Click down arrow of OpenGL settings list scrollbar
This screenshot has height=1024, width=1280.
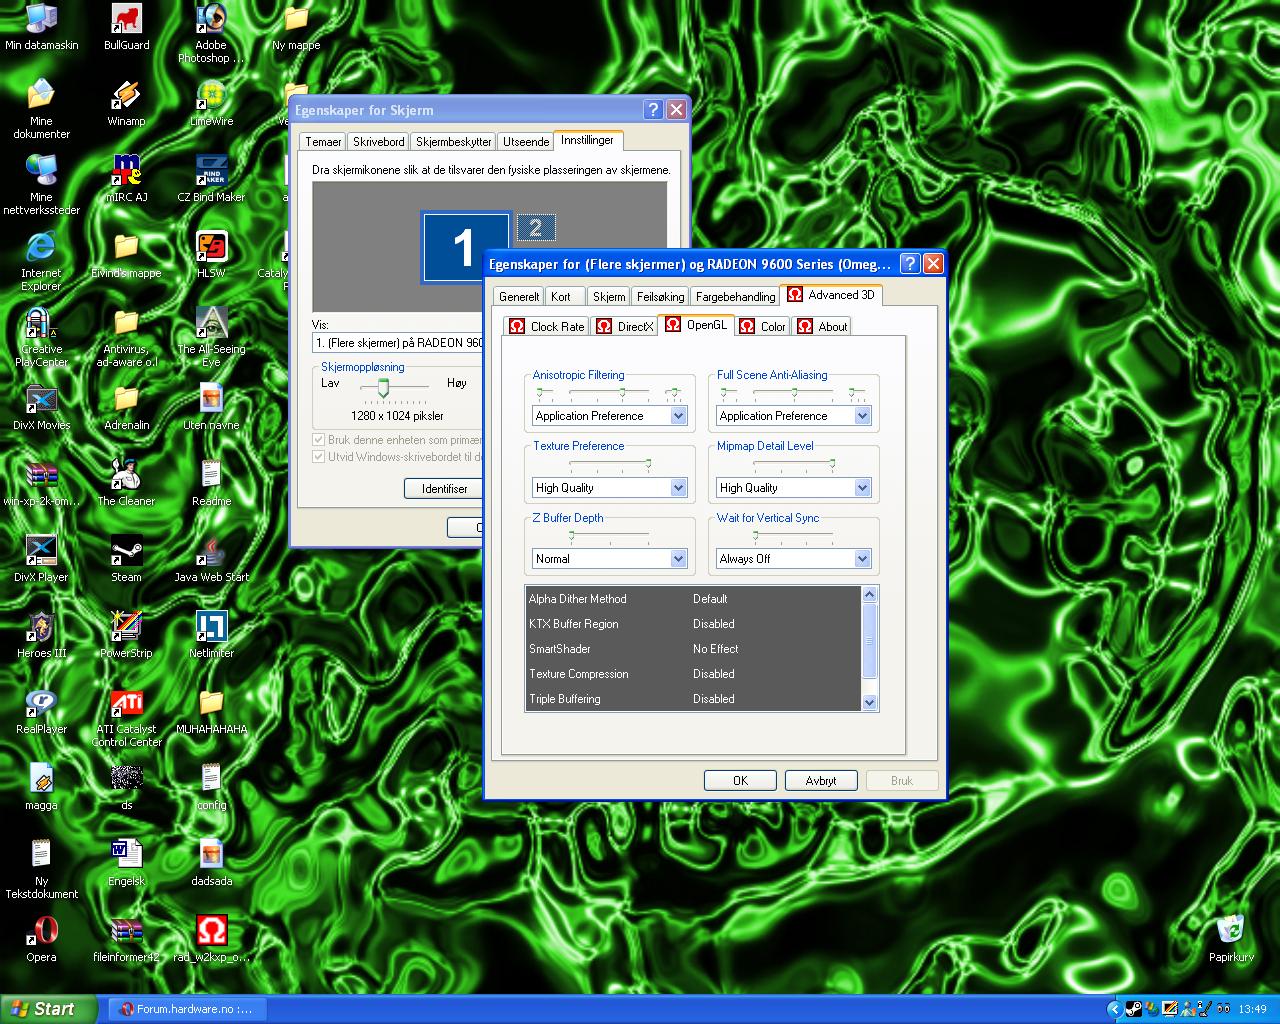pos(869,702)
